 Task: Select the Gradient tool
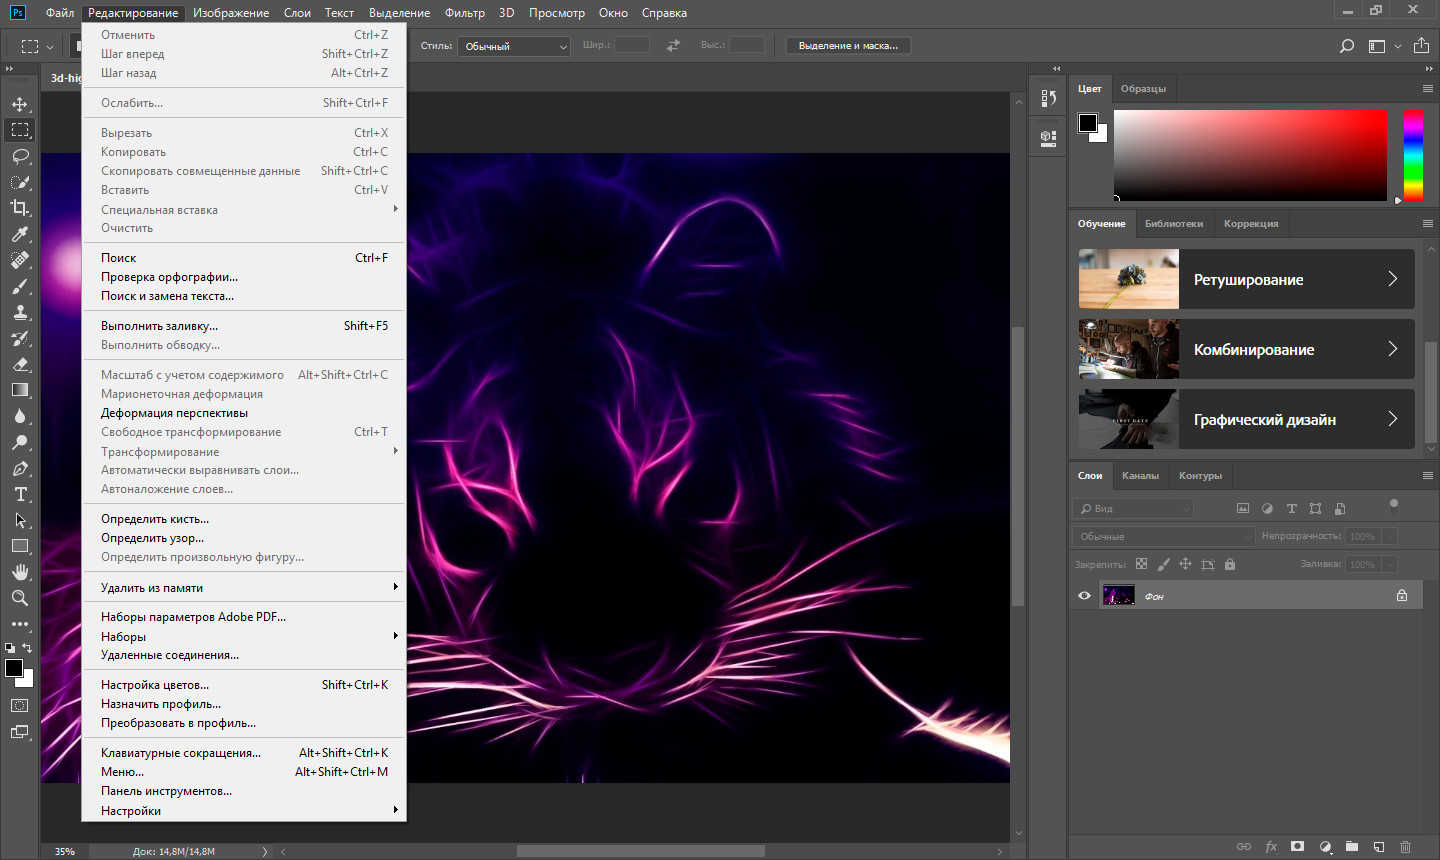[x=20, y=390]
